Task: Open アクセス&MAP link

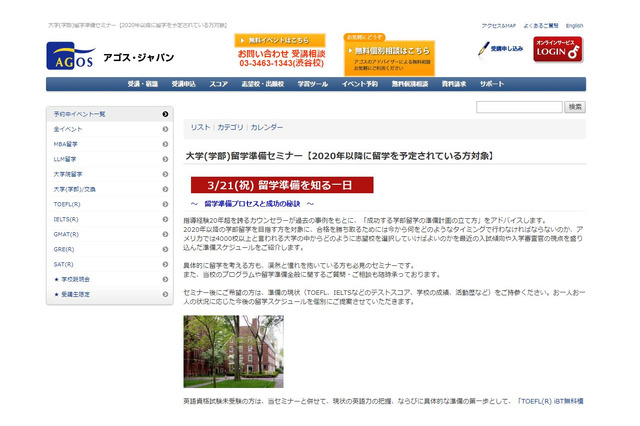Action: 498,26
